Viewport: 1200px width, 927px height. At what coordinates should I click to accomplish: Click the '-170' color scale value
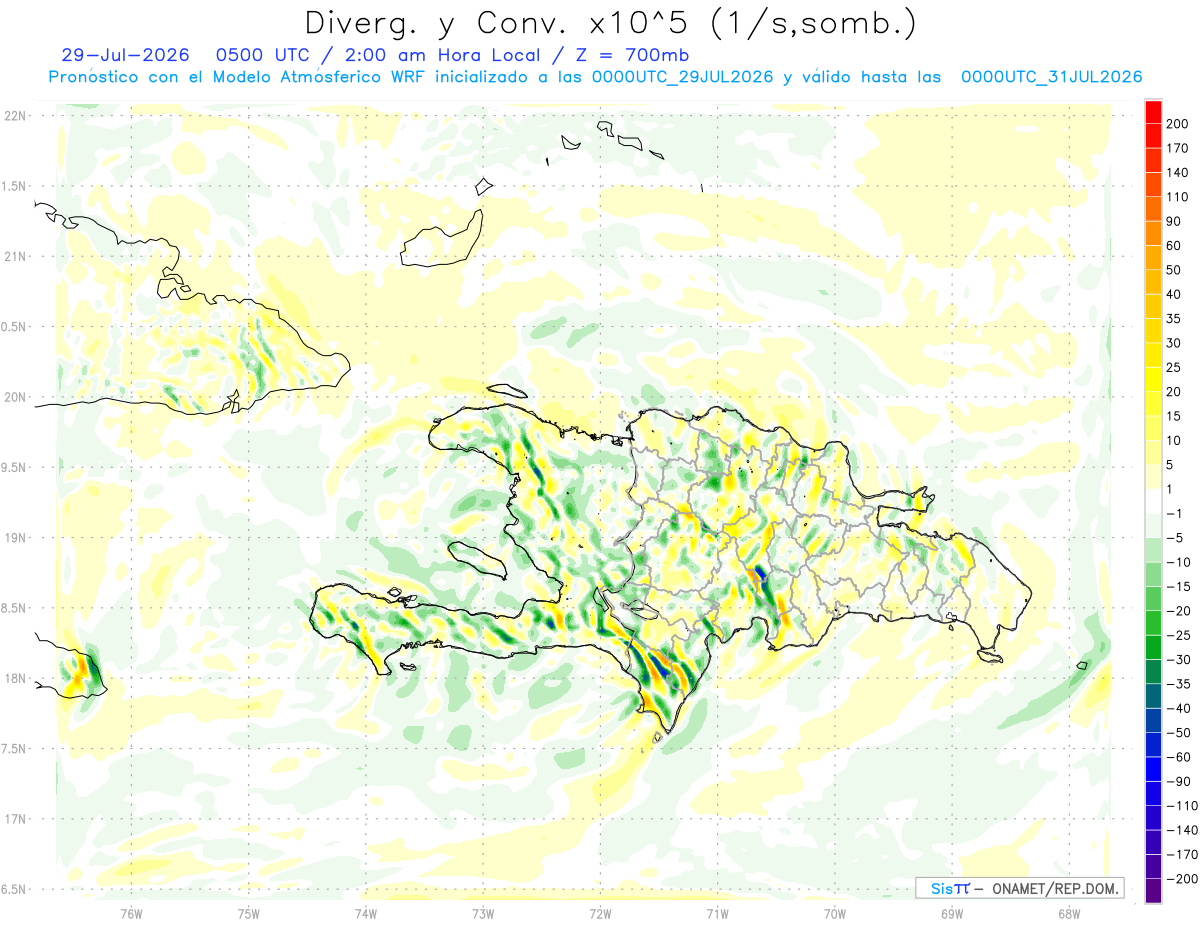pyautogui.click(x=1183, y=855)
